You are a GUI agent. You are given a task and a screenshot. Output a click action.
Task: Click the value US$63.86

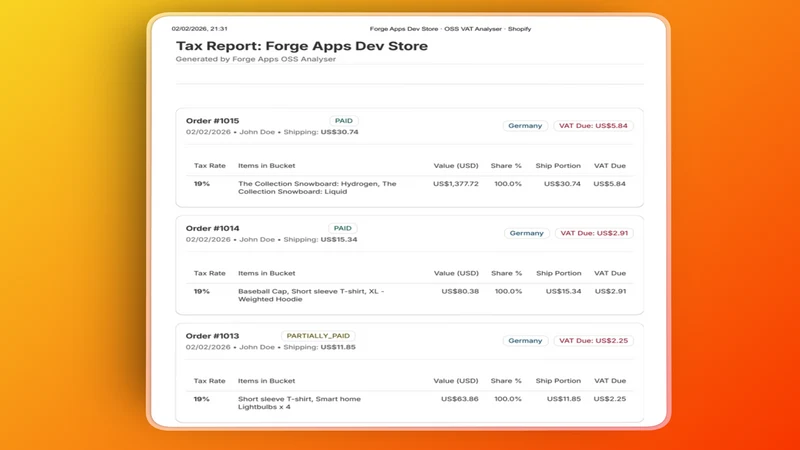tap(460, 399)
